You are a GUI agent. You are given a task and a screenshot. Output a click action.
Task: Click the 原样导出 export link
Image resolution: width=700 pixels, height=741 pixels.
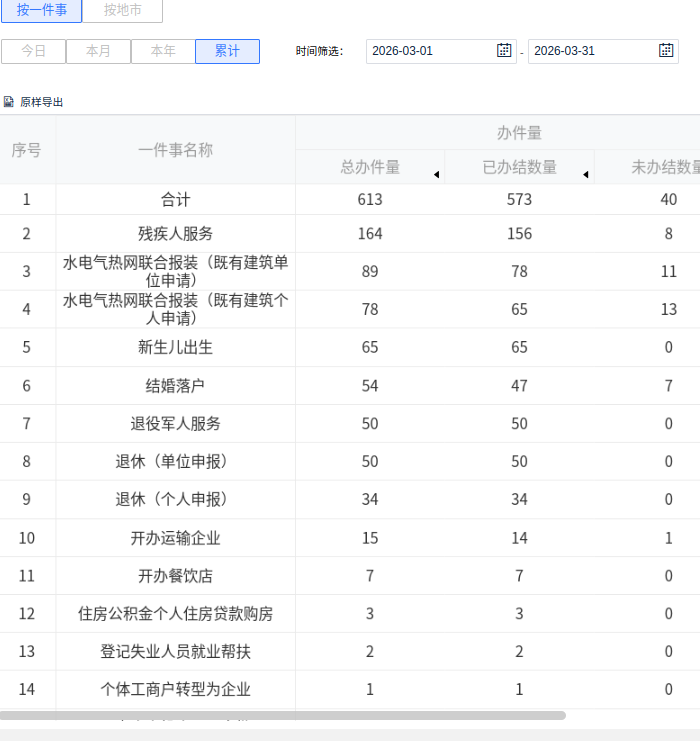point(42,102)
